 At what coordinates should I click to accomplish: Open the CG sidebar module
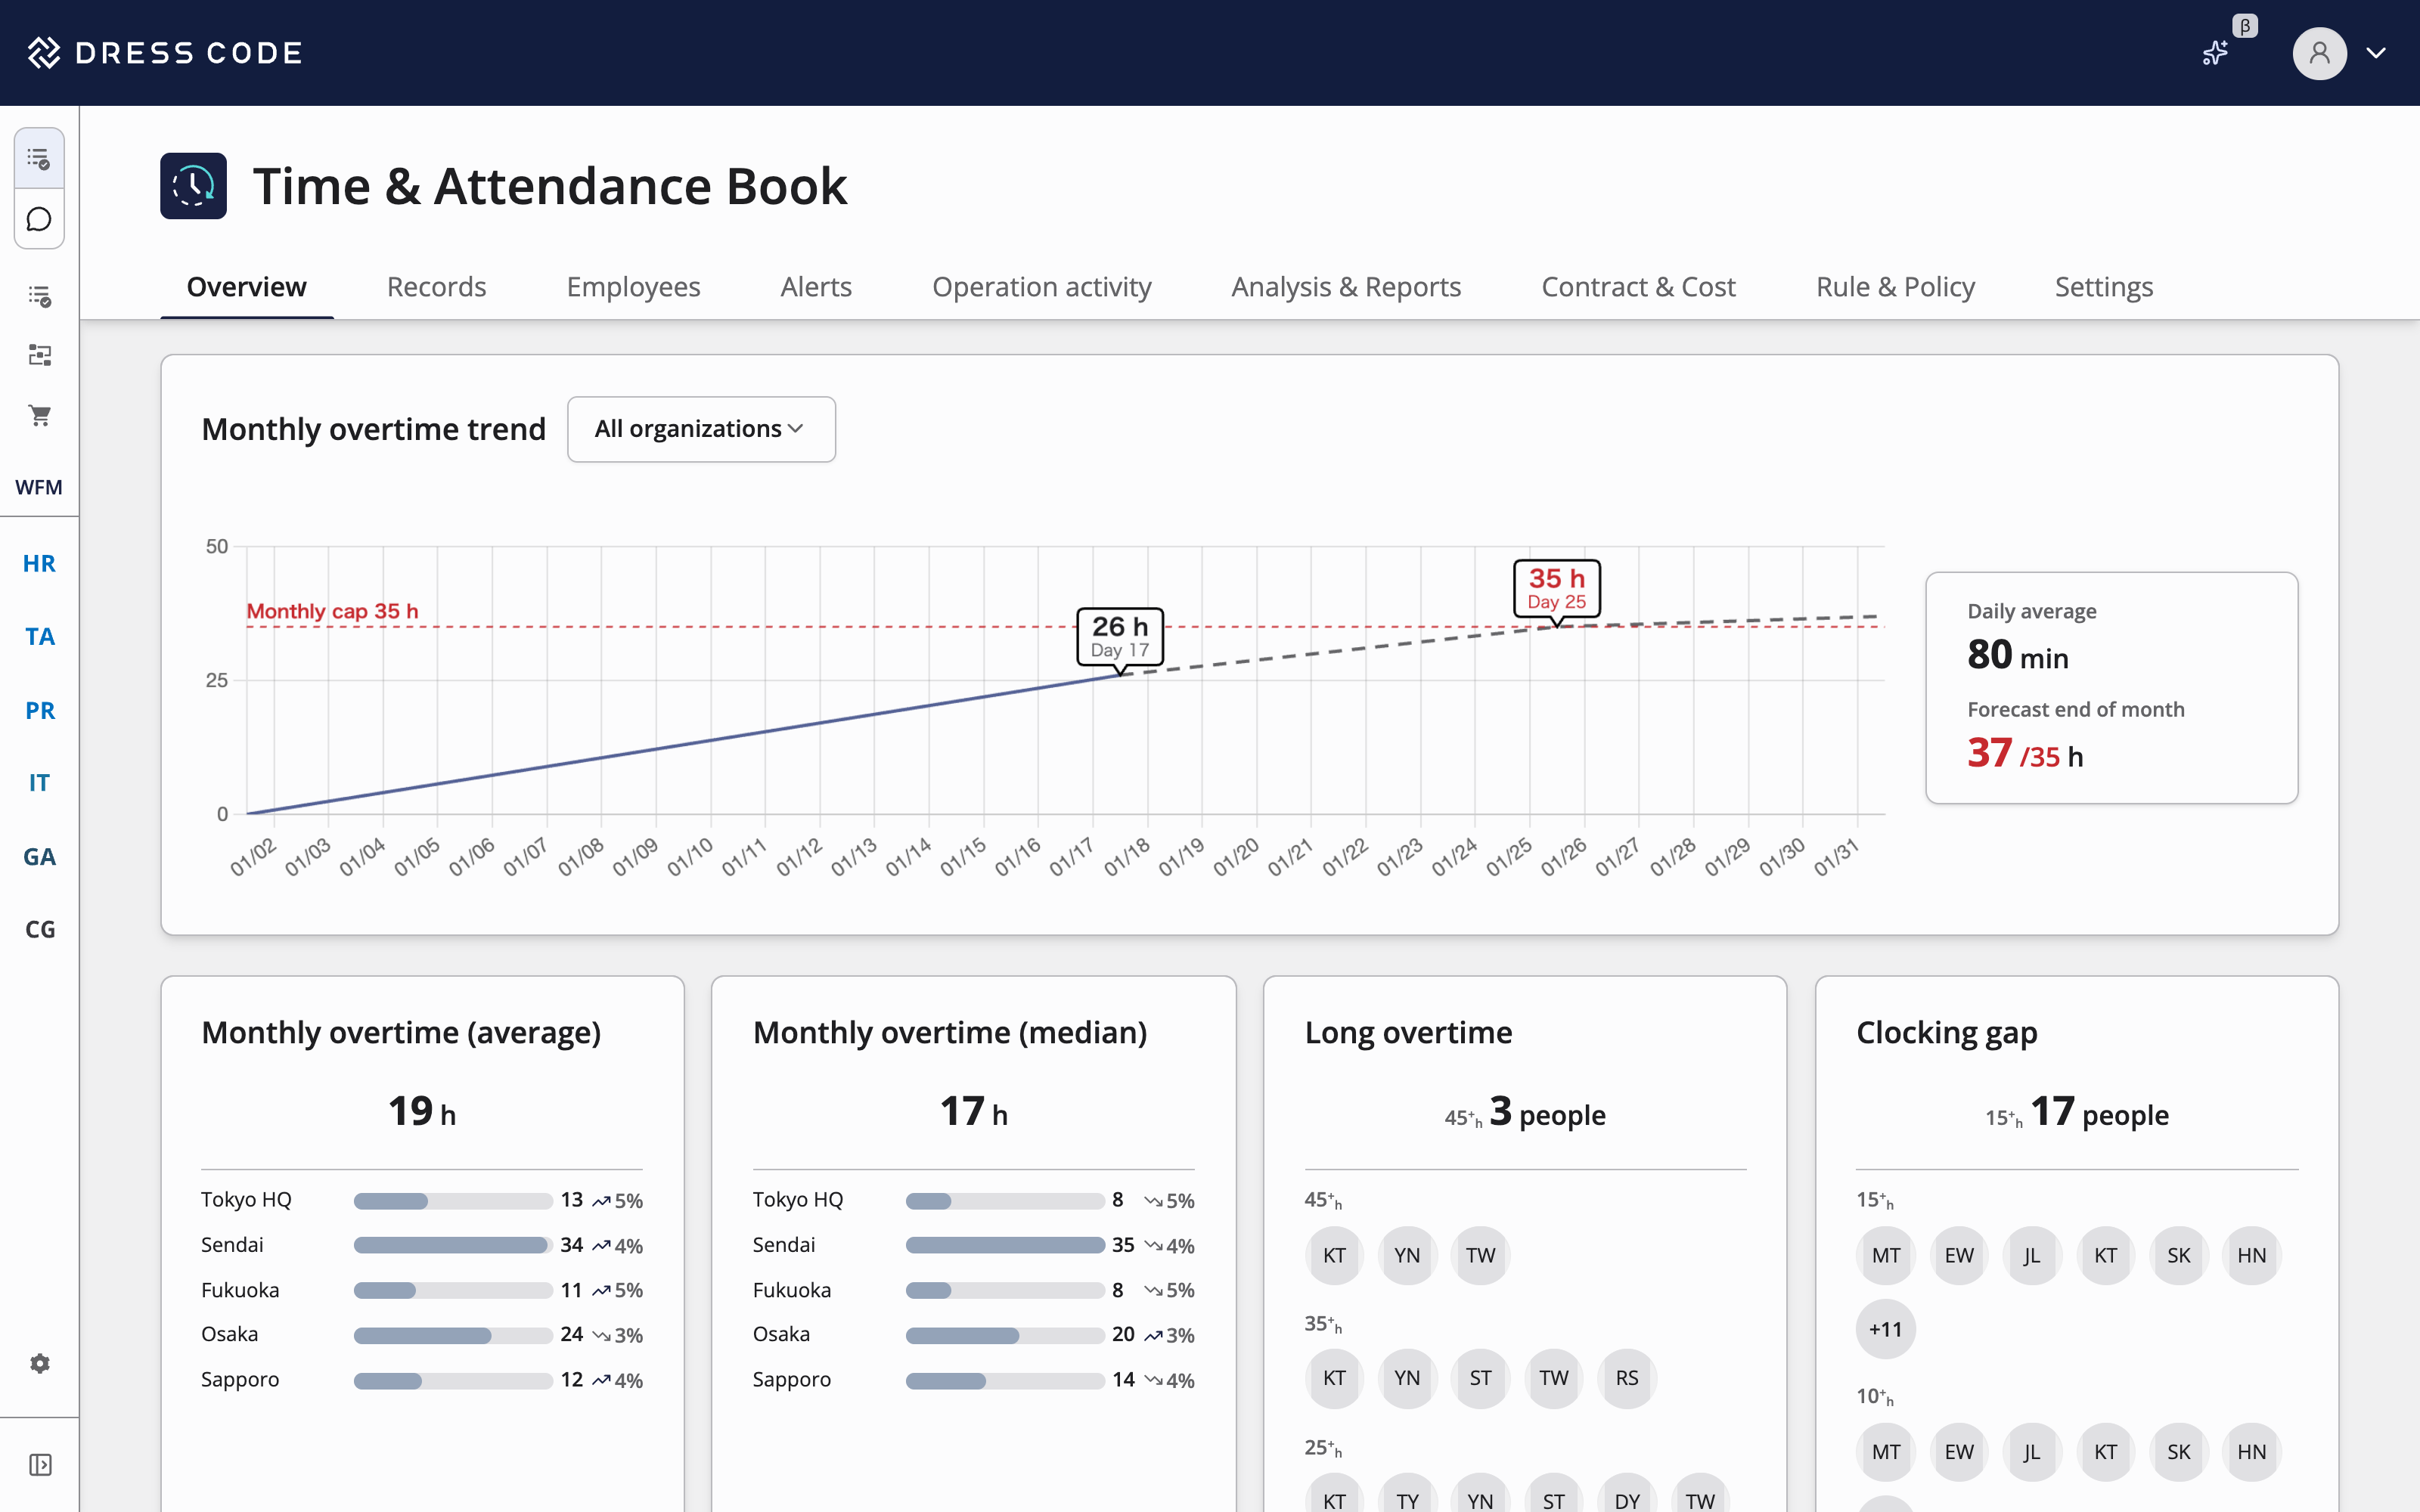point(39,930)
